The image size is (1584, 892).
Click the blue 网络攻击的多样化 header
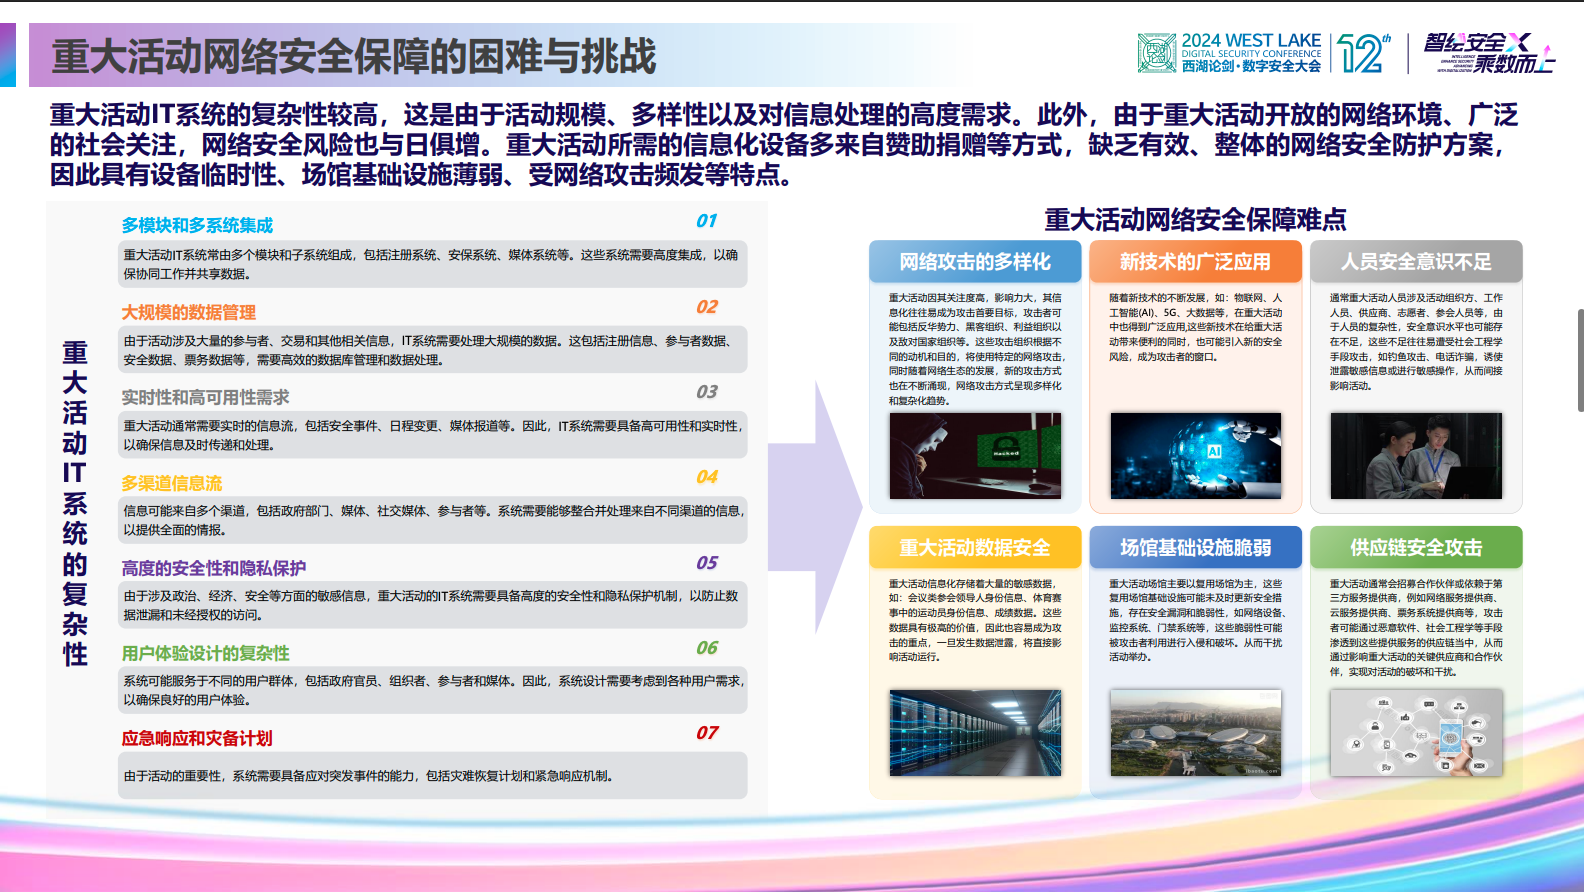tap(975, 262)
